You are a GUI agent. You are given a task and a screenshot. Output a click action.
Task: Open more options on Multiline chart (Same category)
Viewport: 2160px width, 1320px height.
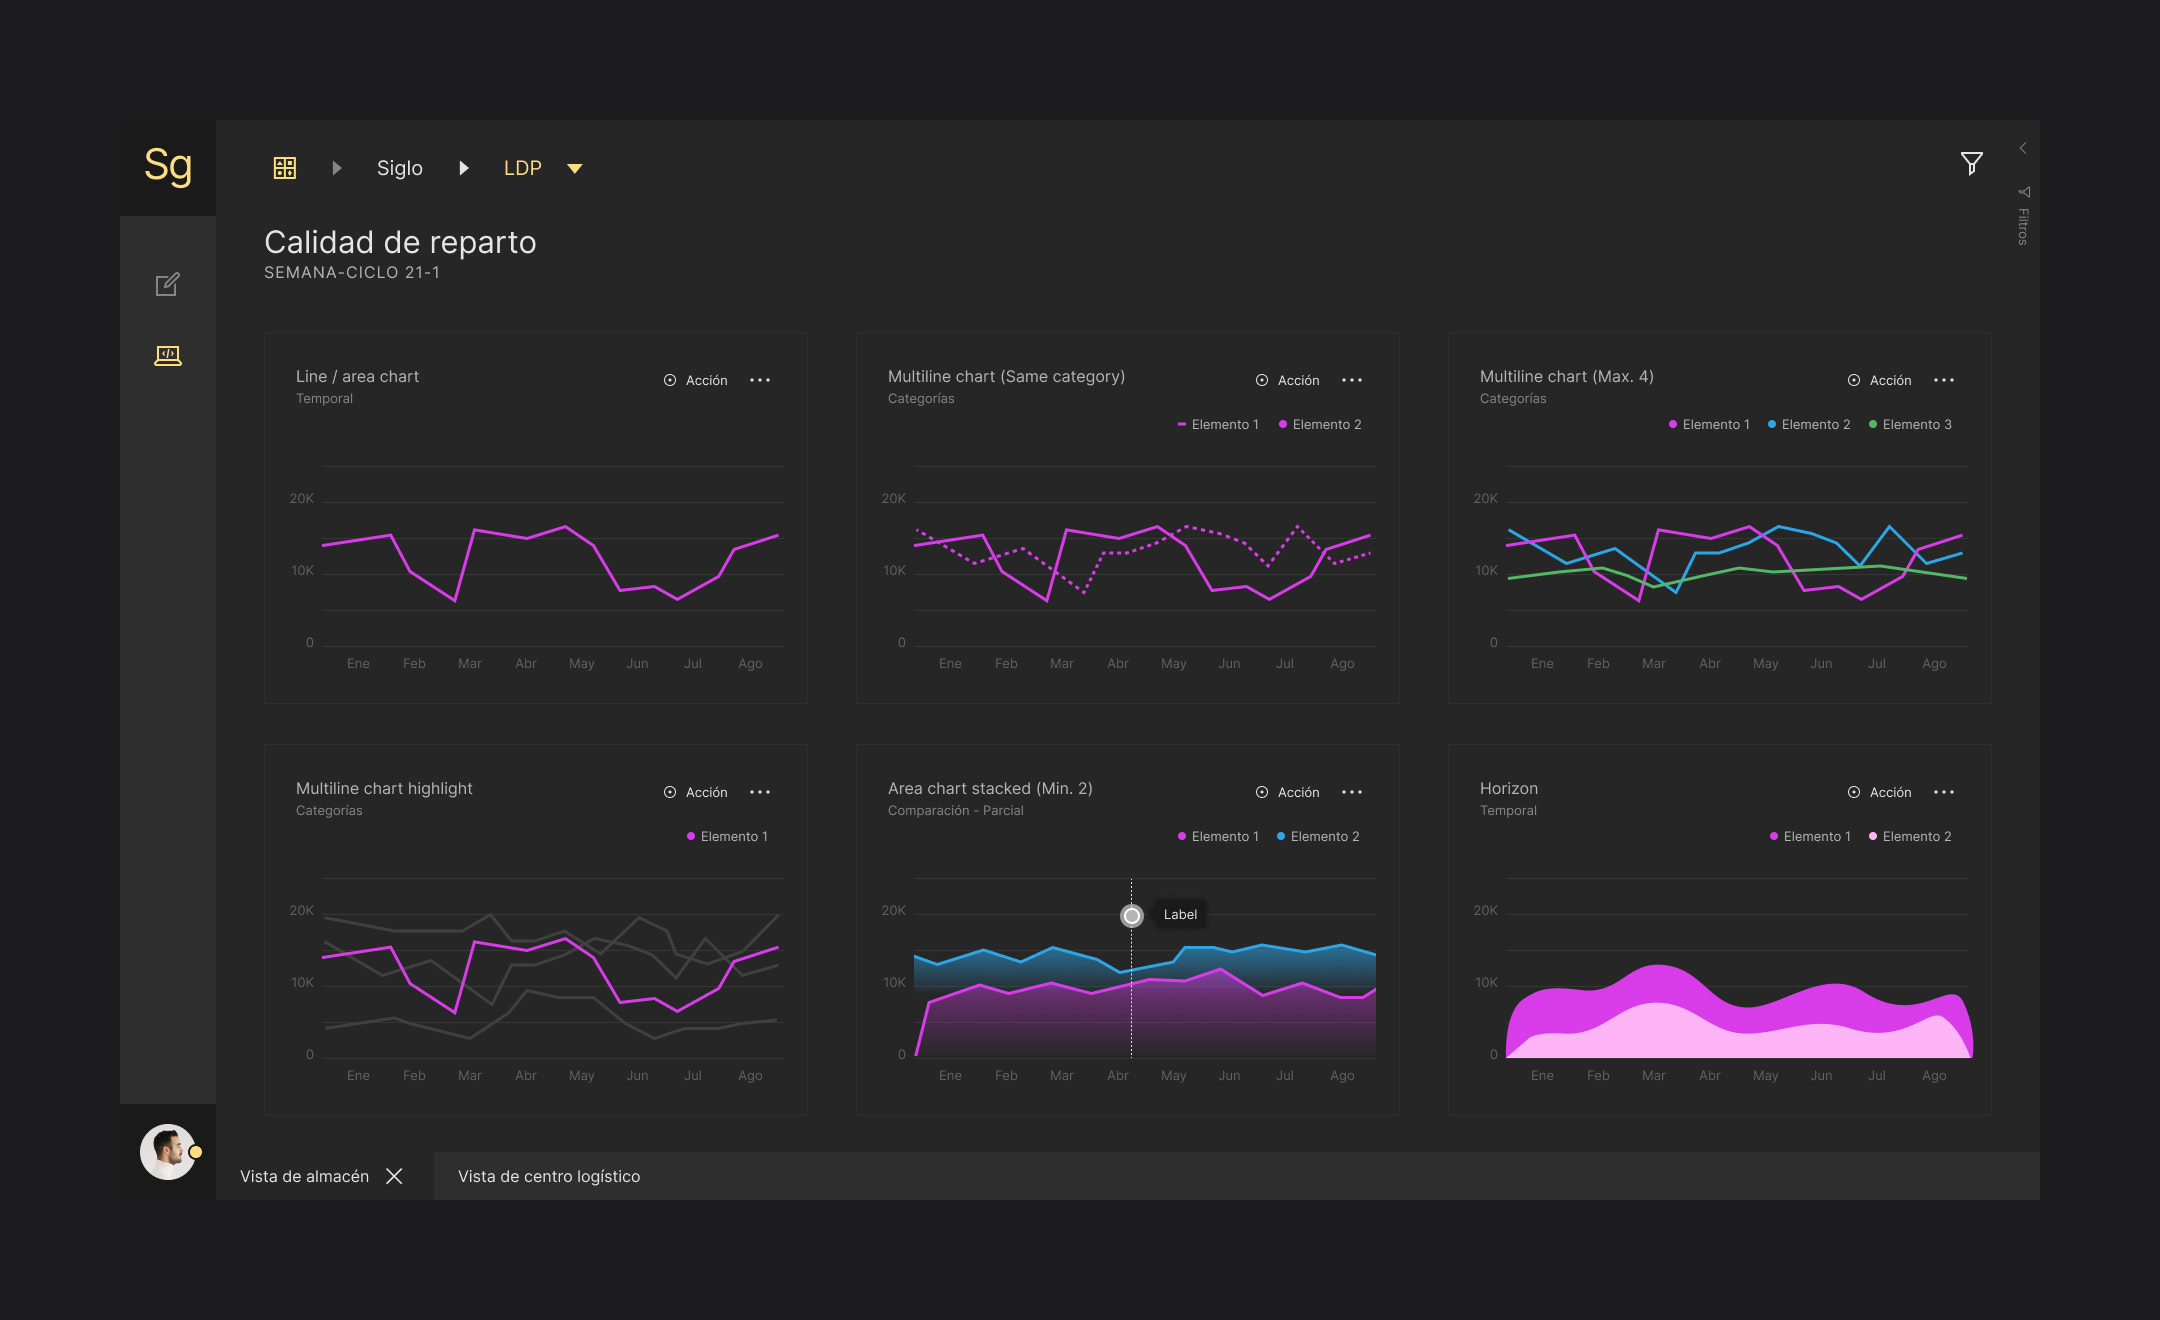click(x=1352, y=380)
